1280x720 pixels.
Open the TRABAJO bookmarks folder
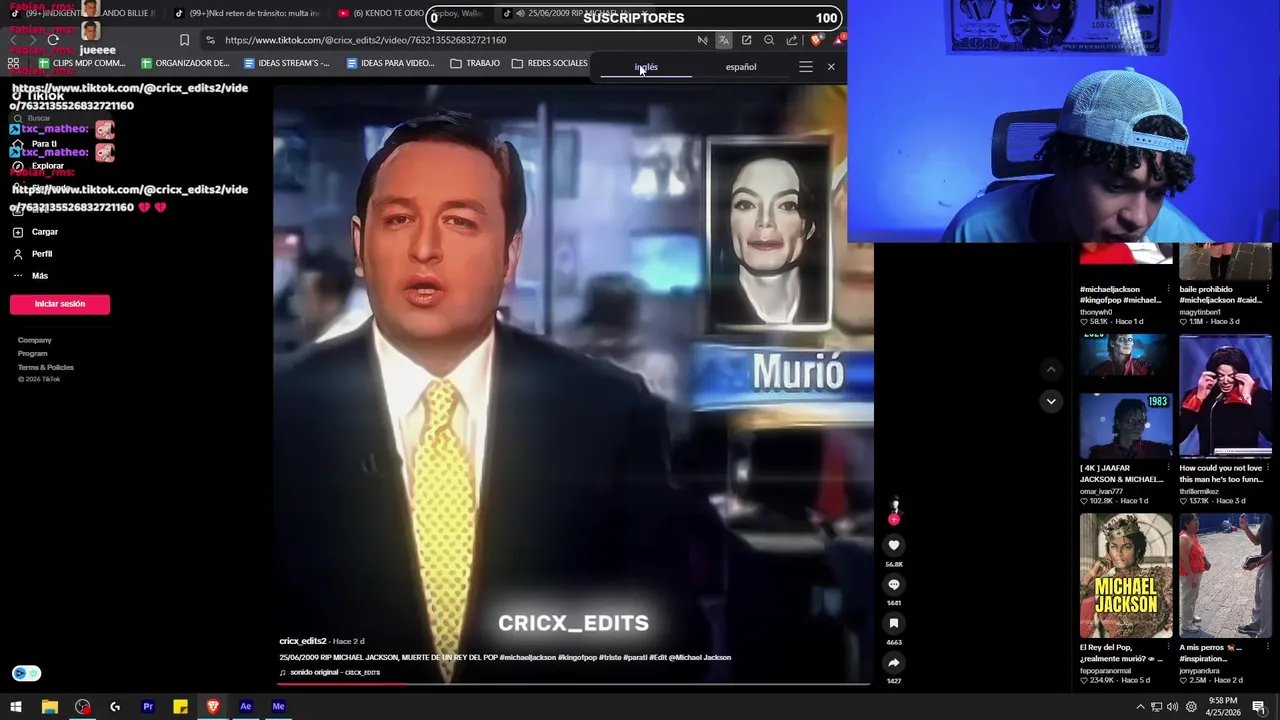pyautogui.click(x=475, y=63)
